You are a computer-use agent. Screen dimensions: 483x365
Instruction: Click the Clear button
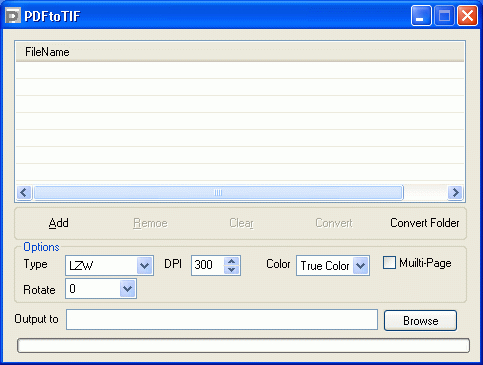(241, 223)
